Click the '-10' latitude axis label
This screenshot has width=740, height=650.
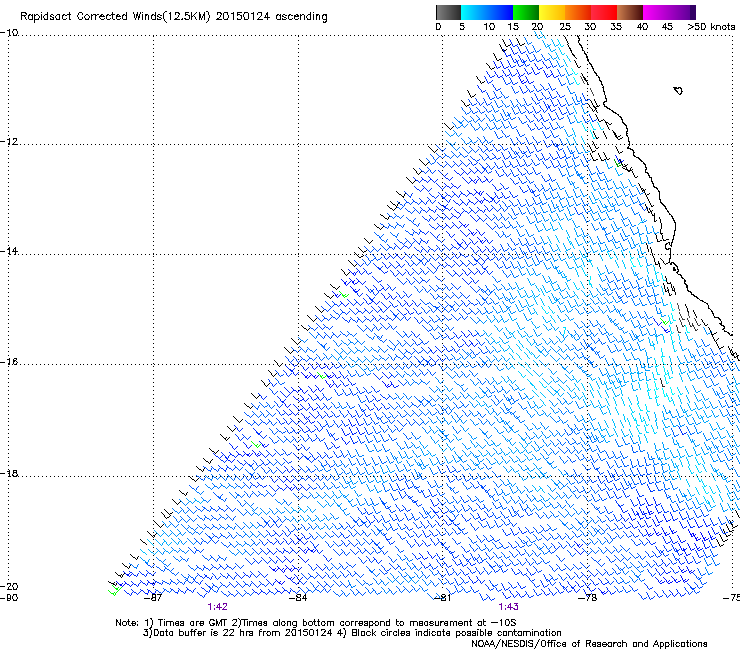point(9,33)
